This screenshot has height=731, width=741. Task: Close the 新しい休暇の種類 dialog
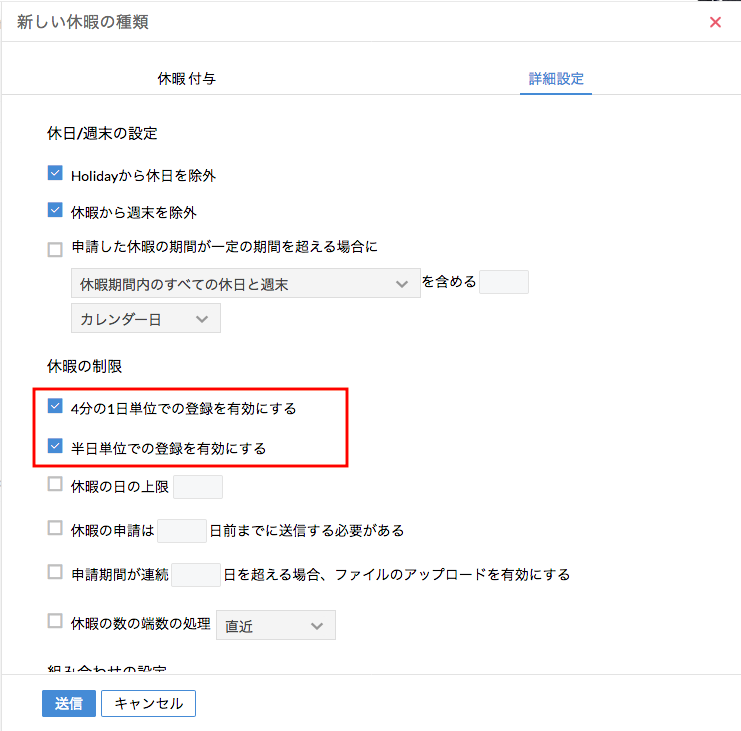pyautogui.click(x=715, y=22)
